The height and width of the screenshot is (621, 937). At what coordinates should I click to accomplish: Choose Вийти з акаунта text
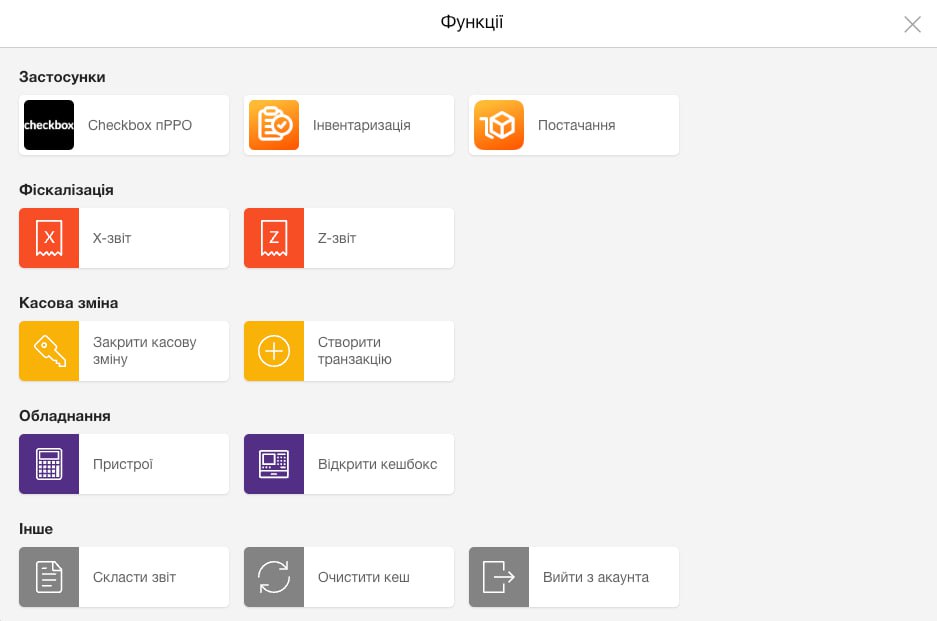tap(596, 577)
